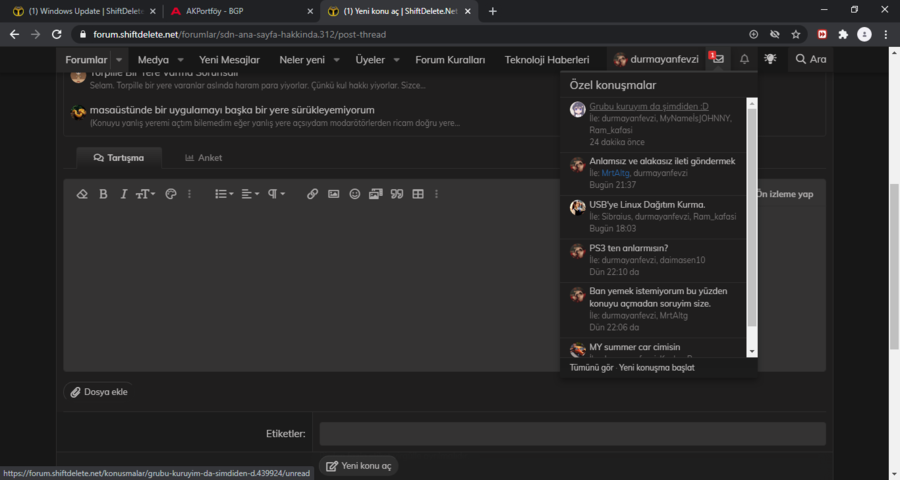Expand the Forumlar dropdown arrow
900x480 pixels.
pos(119,60)
